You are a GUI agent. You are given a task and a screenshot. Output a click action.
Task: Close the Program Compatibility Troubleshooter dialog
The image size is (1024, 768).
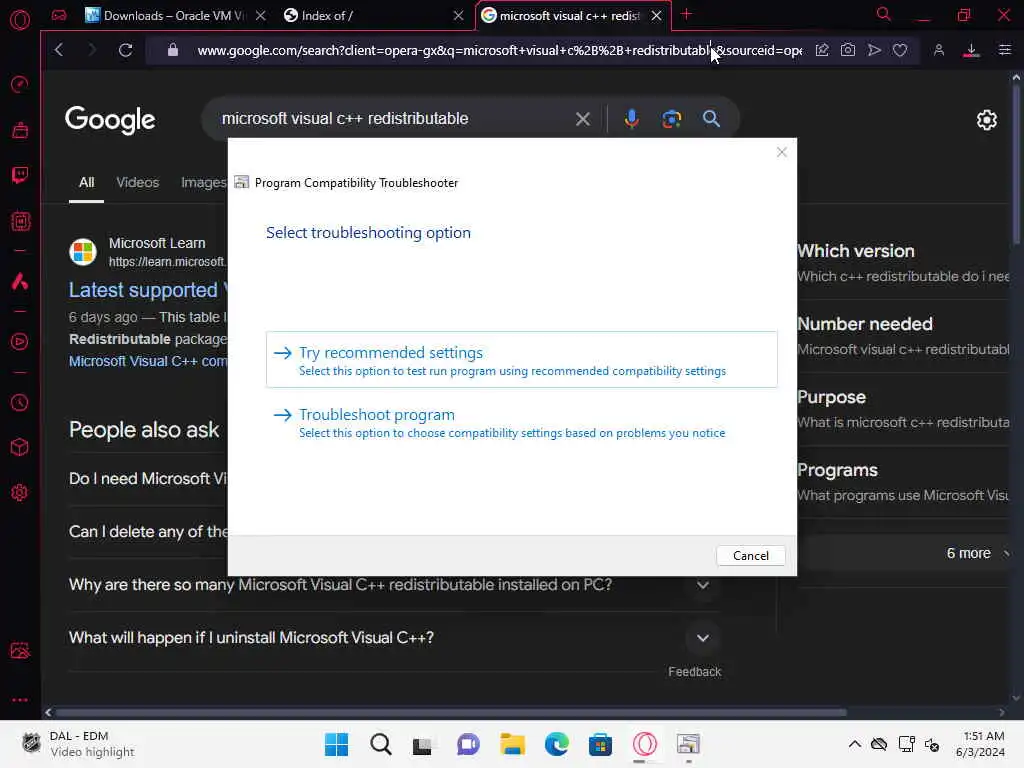coord(782,152)
